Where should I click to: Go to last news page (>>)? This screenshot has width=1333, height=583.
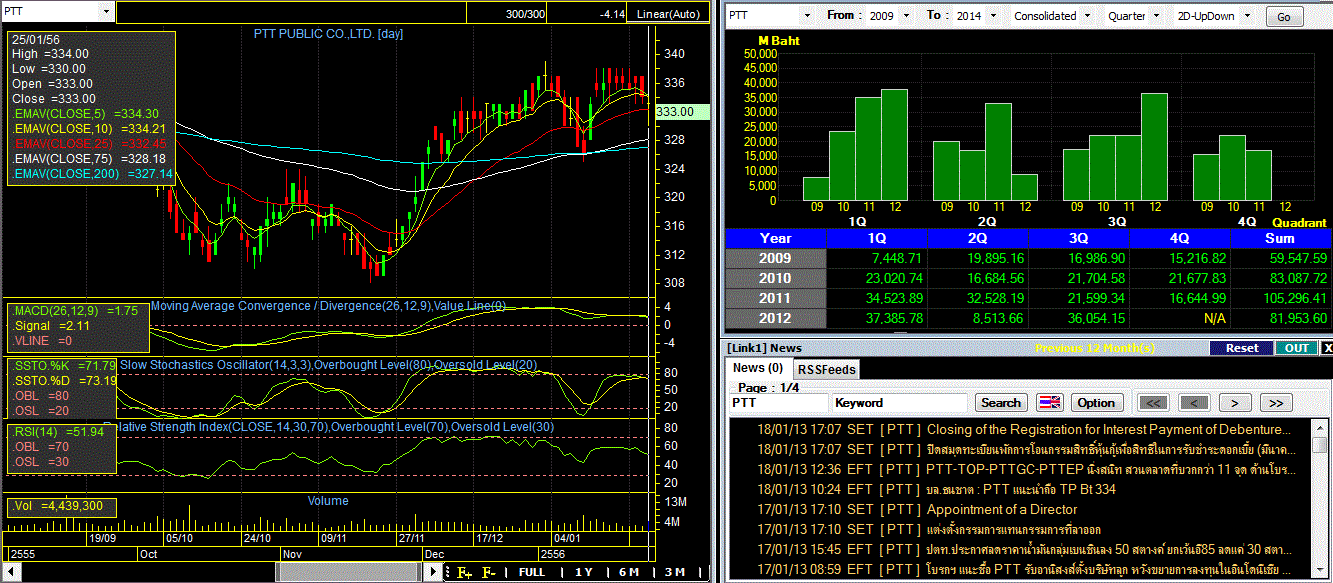[1276, 403]
